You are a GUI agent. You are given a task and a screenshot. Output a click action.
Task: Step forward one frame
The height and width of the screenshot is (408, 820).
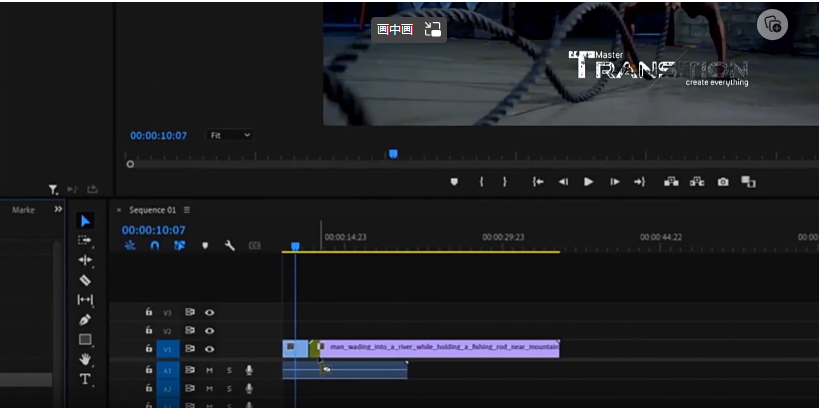pyautogui.click(x=615, y=182)
